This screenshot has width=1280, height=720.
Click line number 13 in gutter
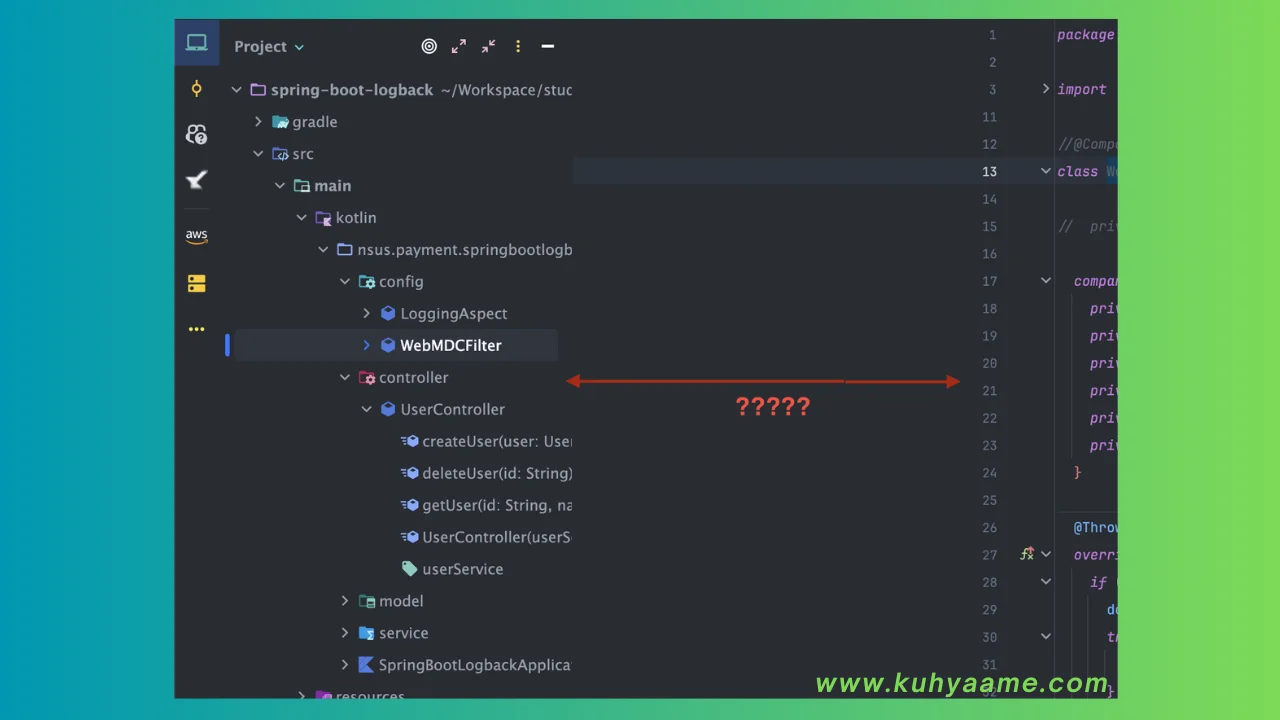(x=989, y=171)
